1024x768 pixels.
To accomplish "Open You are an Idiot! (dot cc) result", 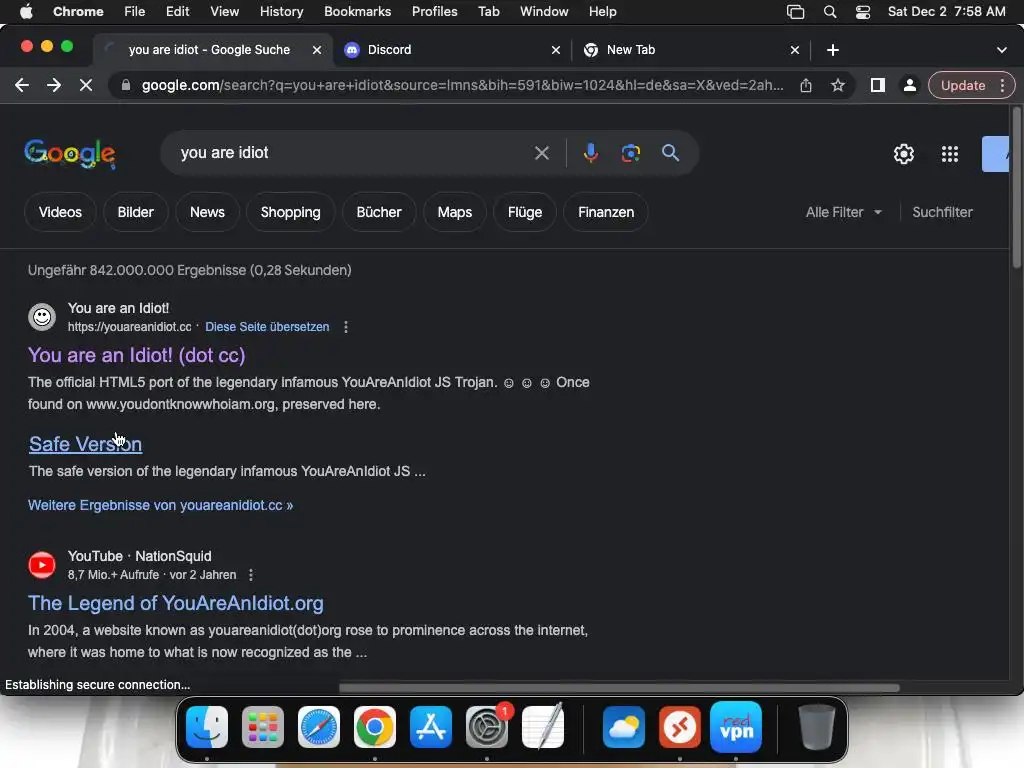I will coord(136,355).
